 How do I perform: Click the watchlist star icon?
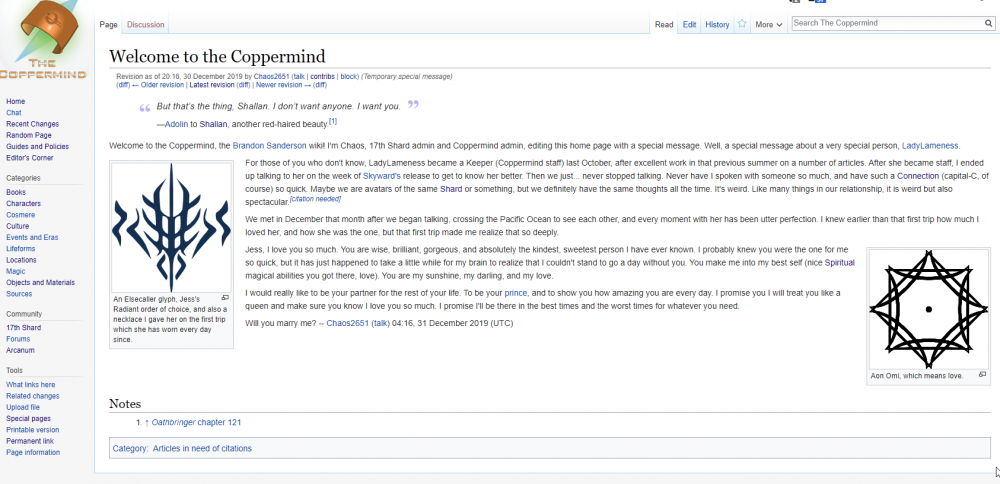[x=742, y=24]
